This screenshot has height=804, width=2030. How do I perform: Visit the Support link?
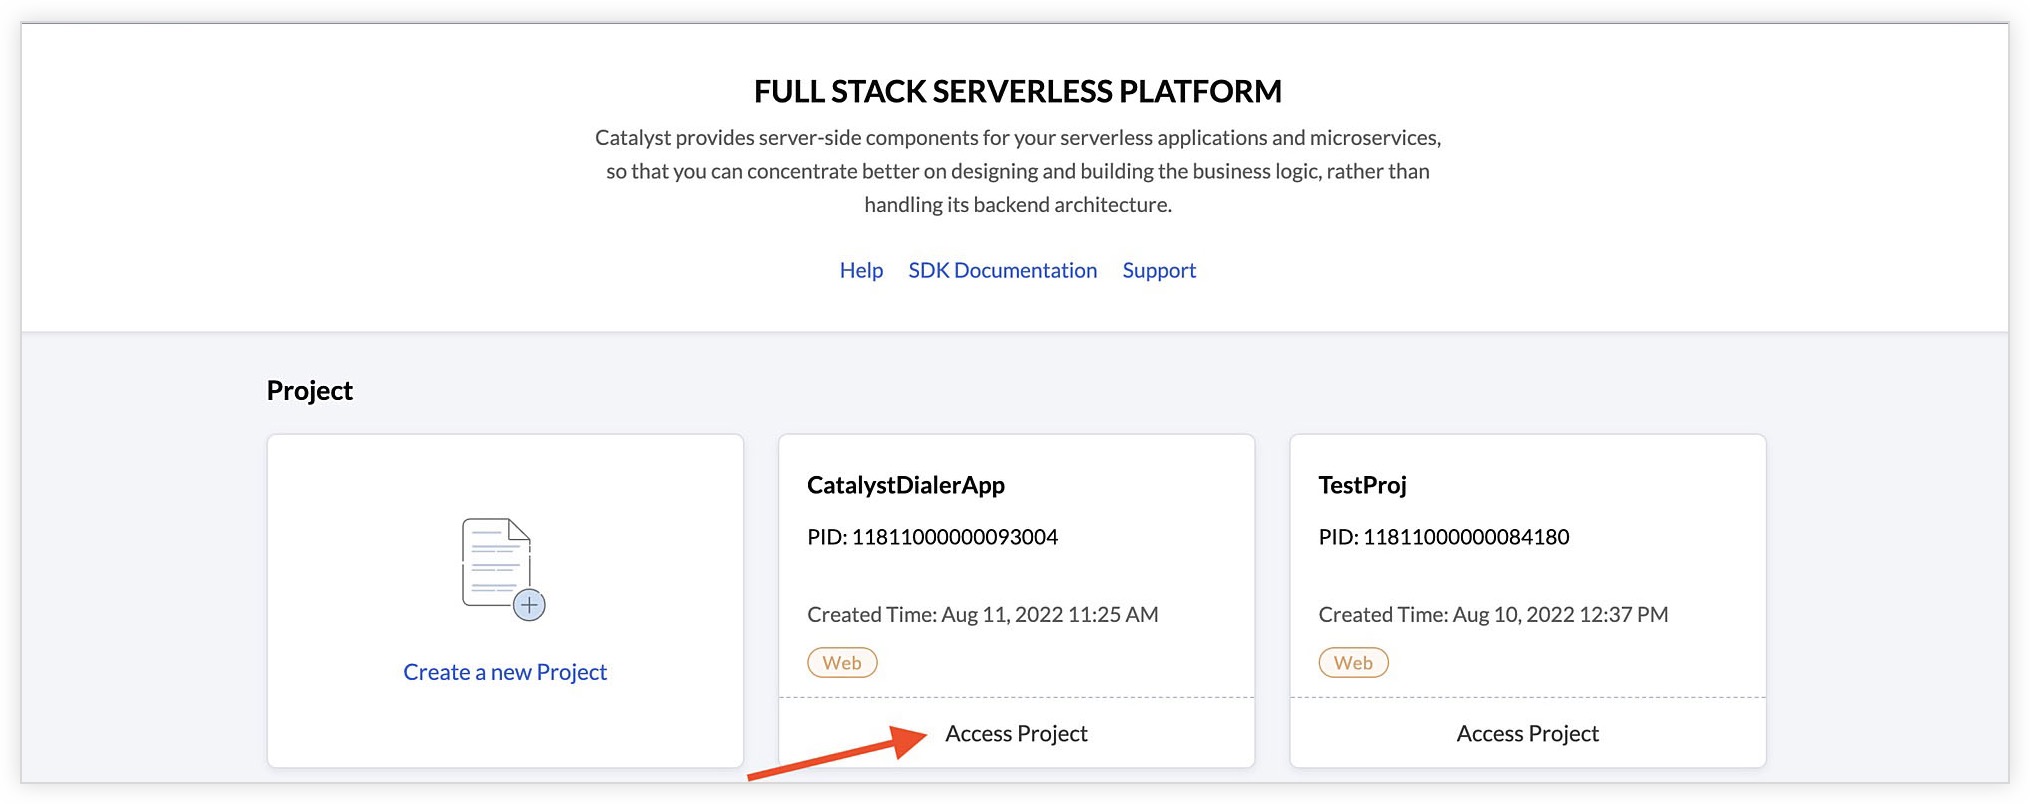[1159, 270]
